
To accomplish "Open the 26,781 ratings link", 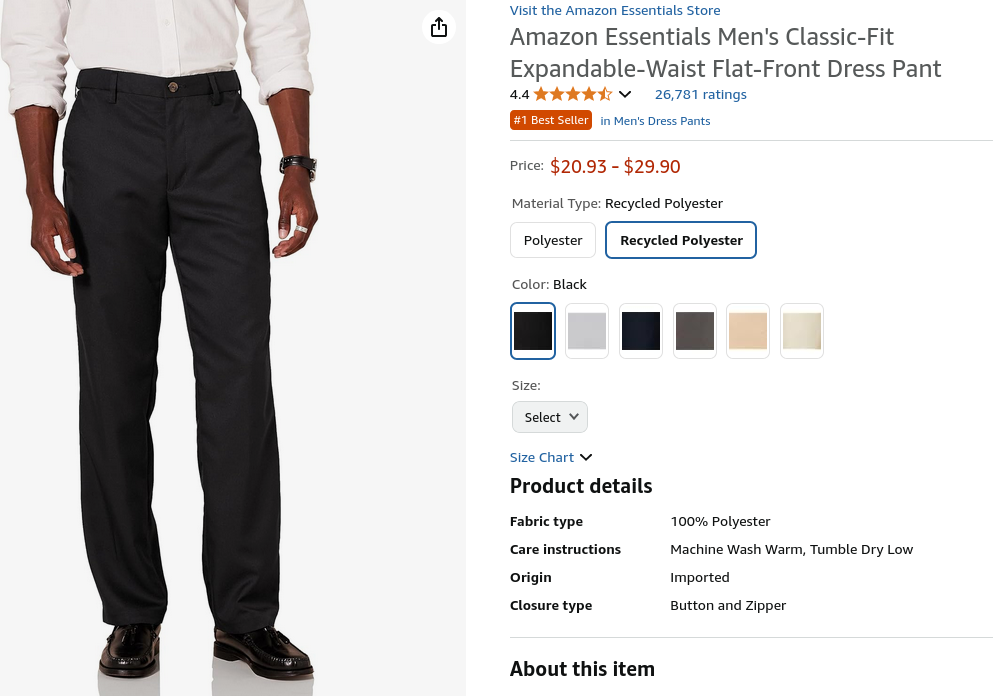I will [700, 94].
